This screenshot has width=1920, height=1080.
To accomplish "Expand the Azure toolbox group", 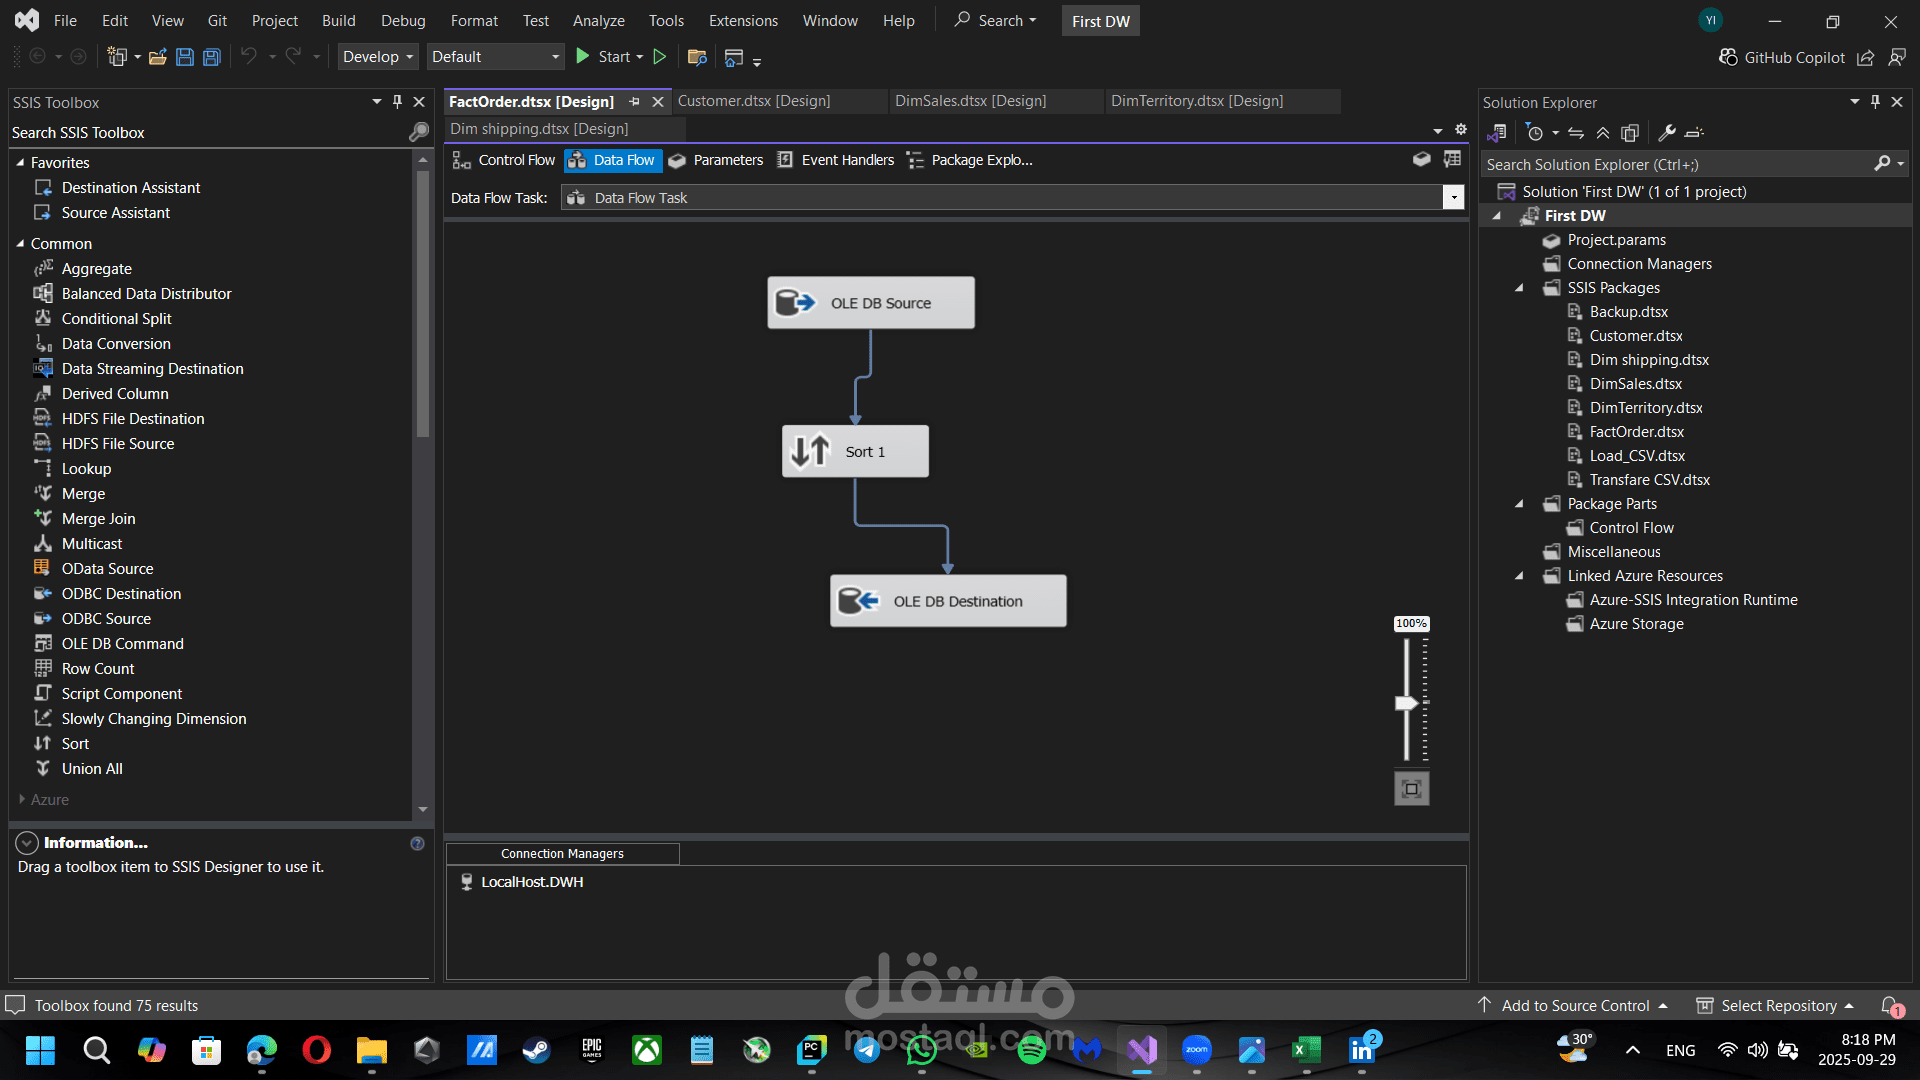I will tap(21, 799).
